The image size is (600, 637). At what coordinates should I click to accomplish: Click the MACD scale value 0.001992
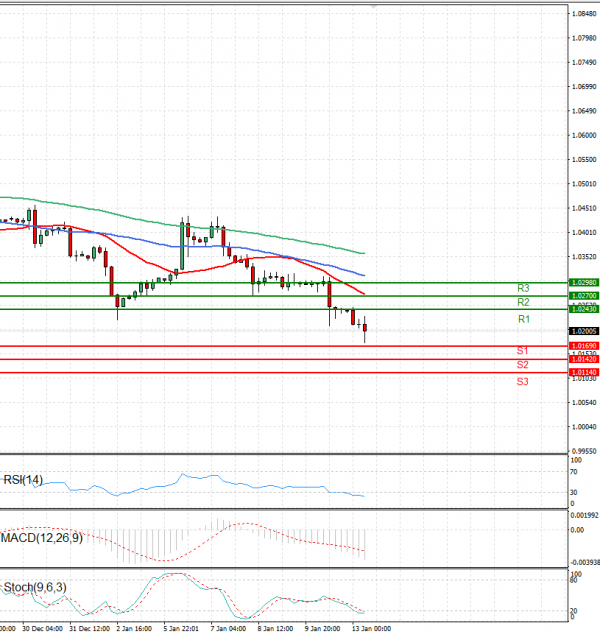coord(585,516)
